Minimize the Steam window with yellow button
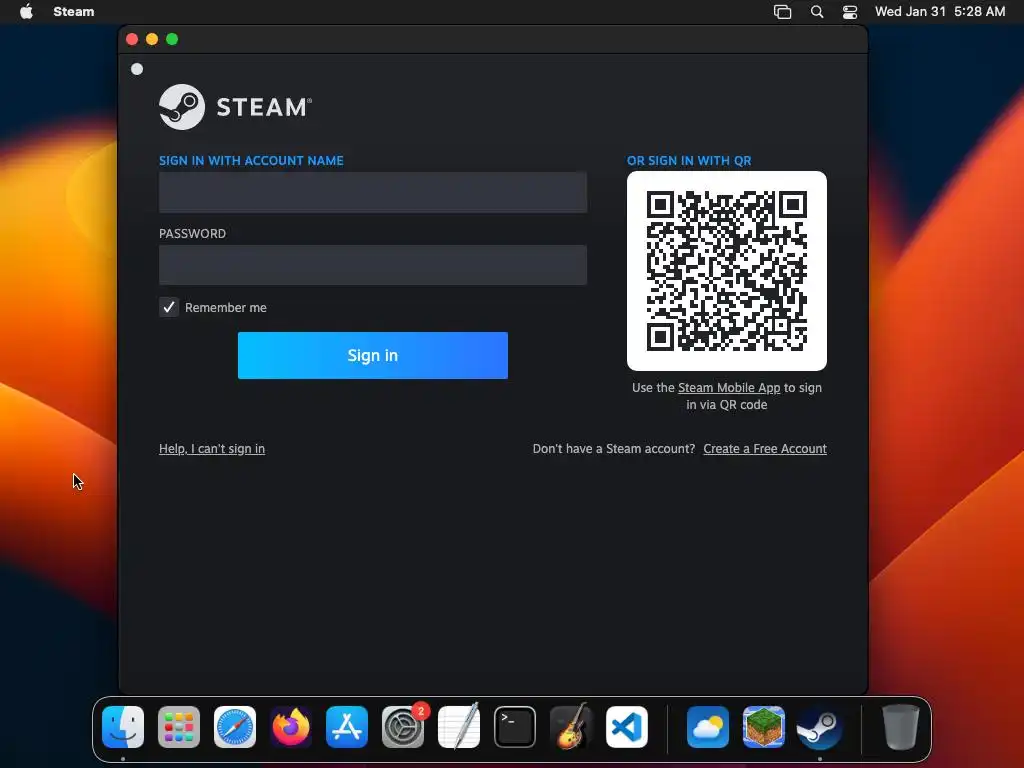The image size is (1024, 768). (x=152, y=39)
